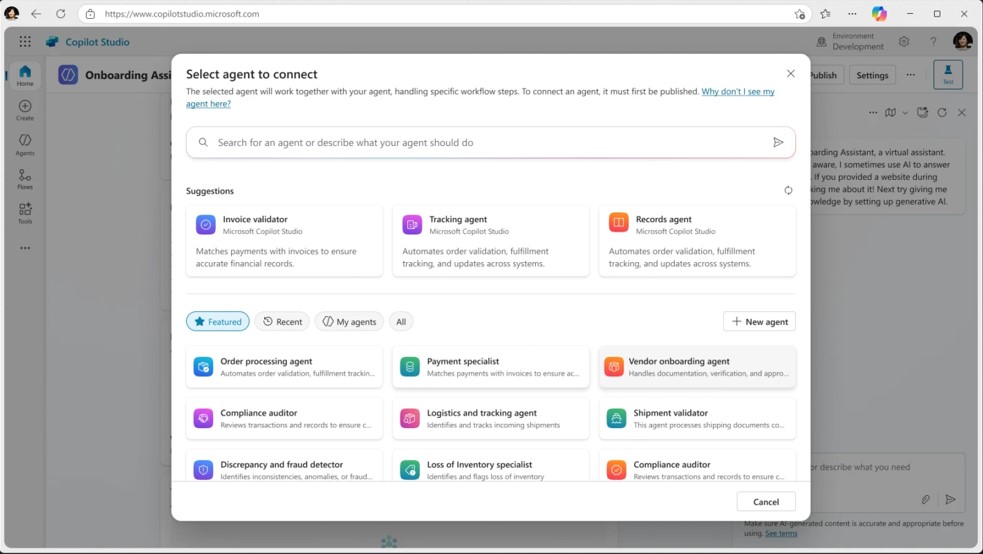This screenshot has width=983, height=554.
Task: Cancel the agent selection dialog
Action: (765, 501)
